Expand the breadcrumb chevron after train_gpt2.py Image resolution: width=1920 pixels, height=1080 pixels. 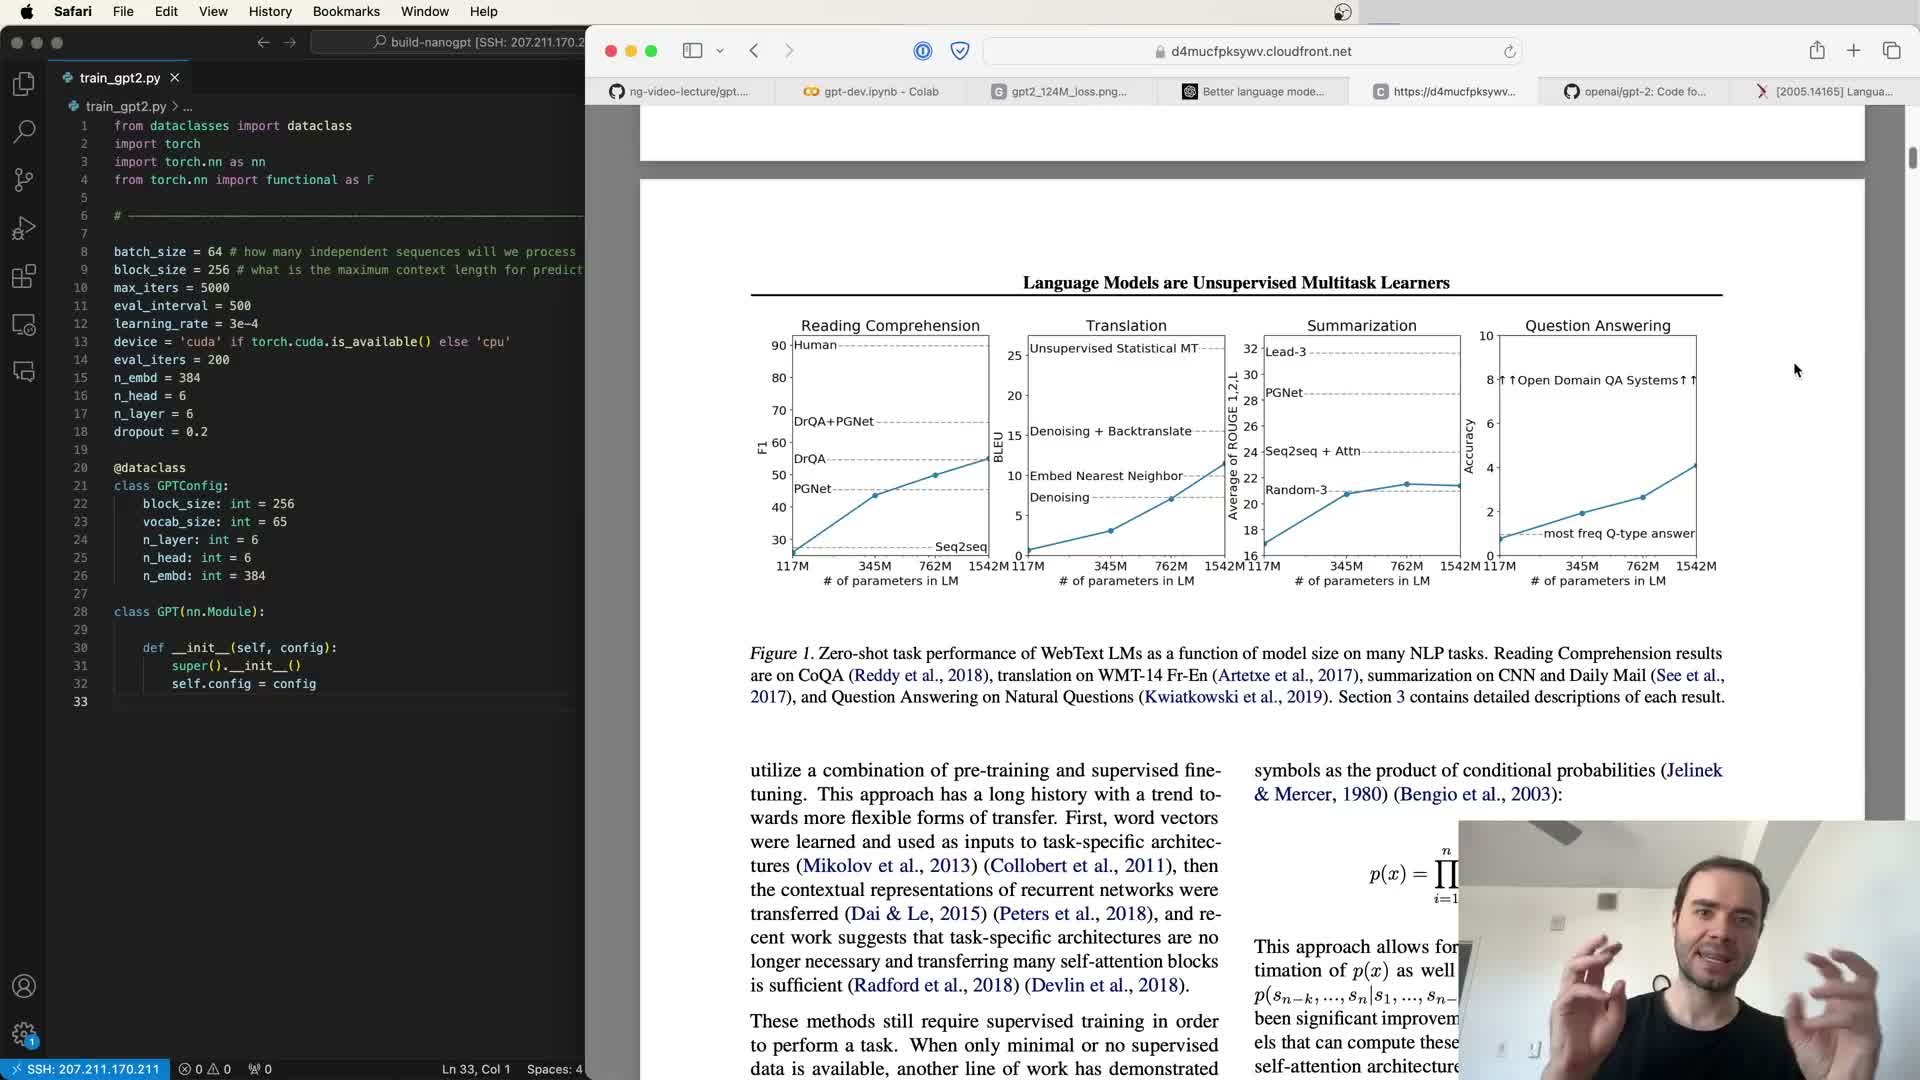tap(176, 106)
